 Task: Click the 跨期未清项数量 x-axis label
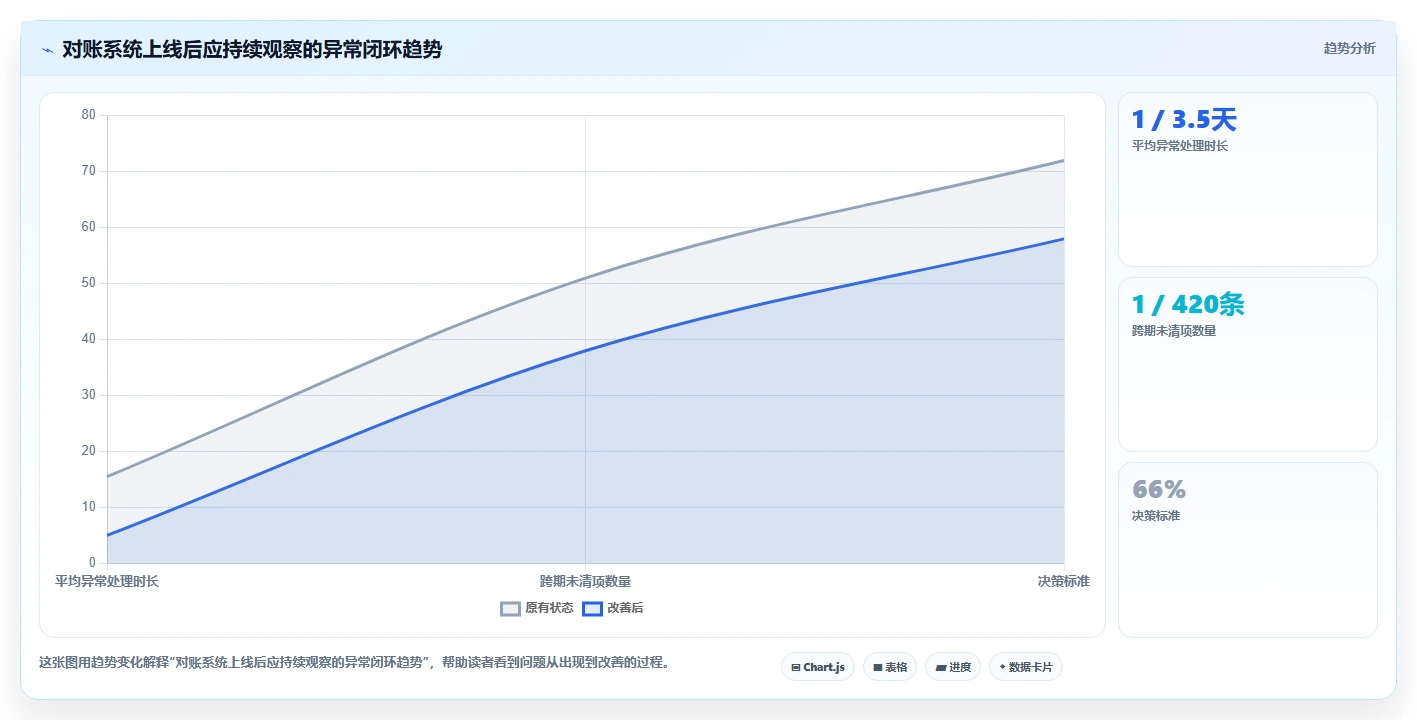[x=585, y=581]
